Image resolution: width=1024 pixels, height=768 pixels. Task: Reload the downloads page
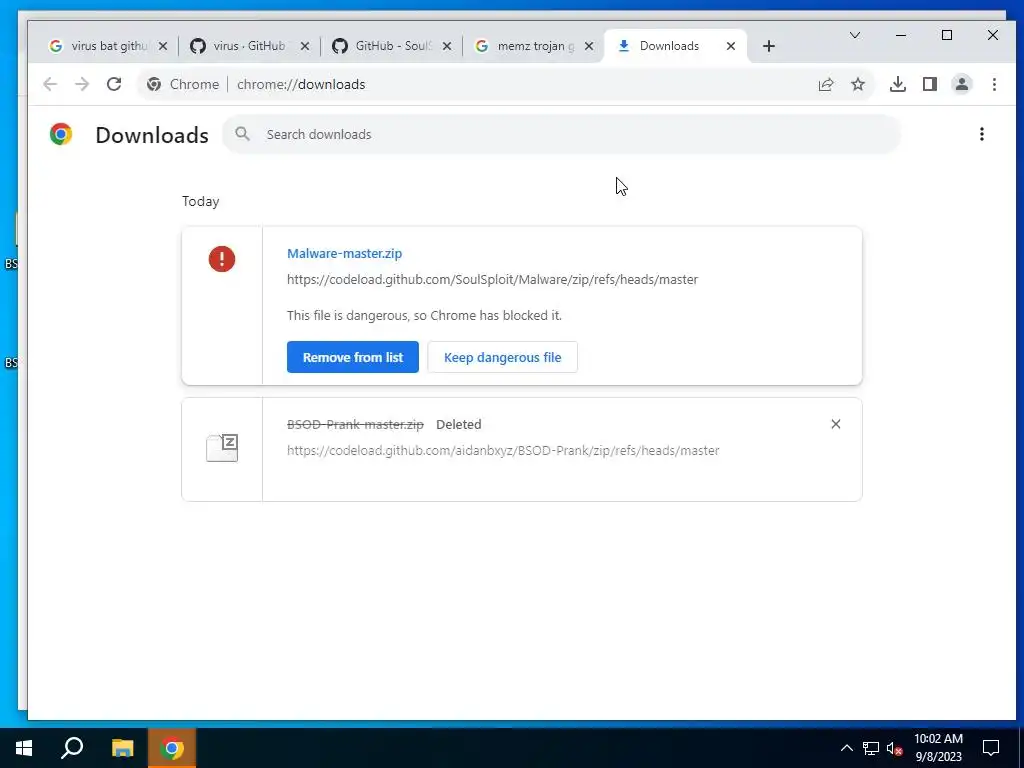[x=114, y=84]
